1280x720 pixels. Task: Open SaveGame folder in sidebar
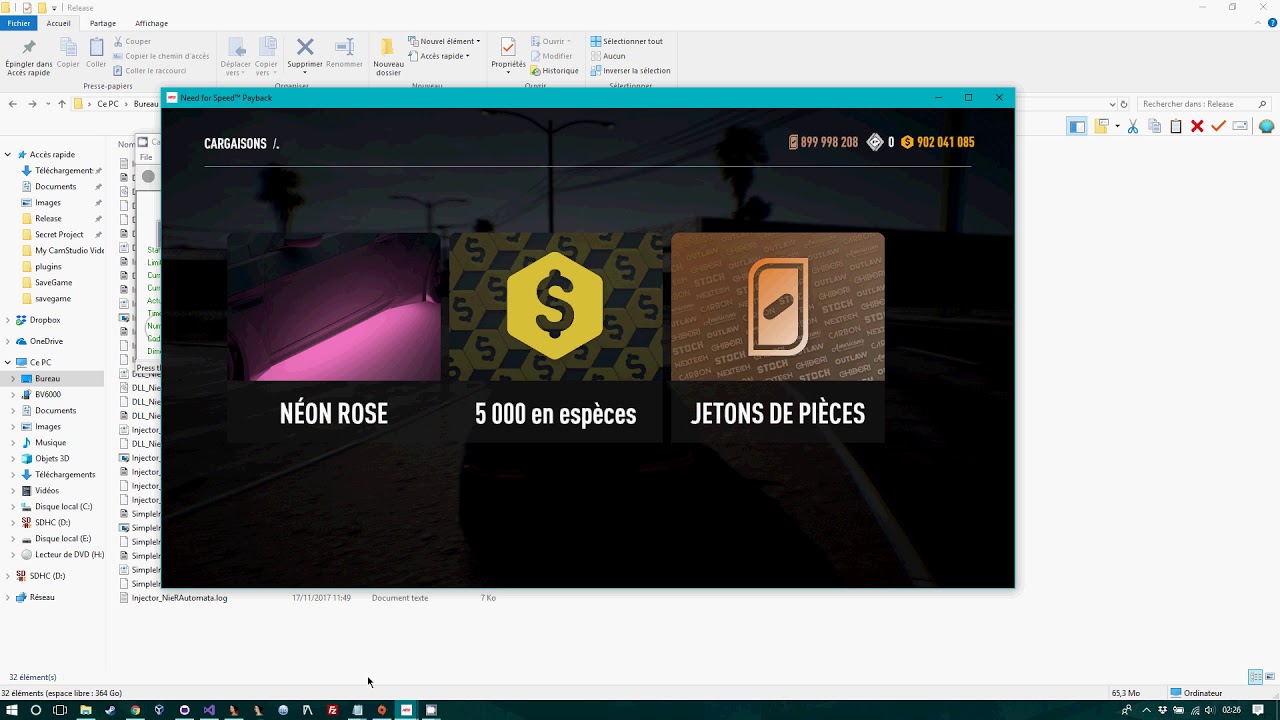53,283
